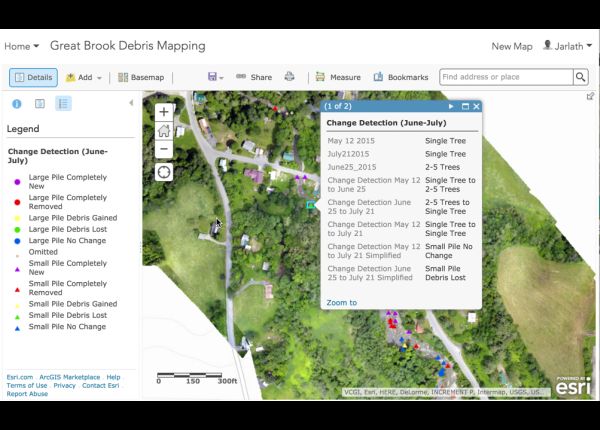The height and width of the screenshot is (430, 600).
Task: Open Bookmarks
Action: pyautogui.click(x=401, y=77)
